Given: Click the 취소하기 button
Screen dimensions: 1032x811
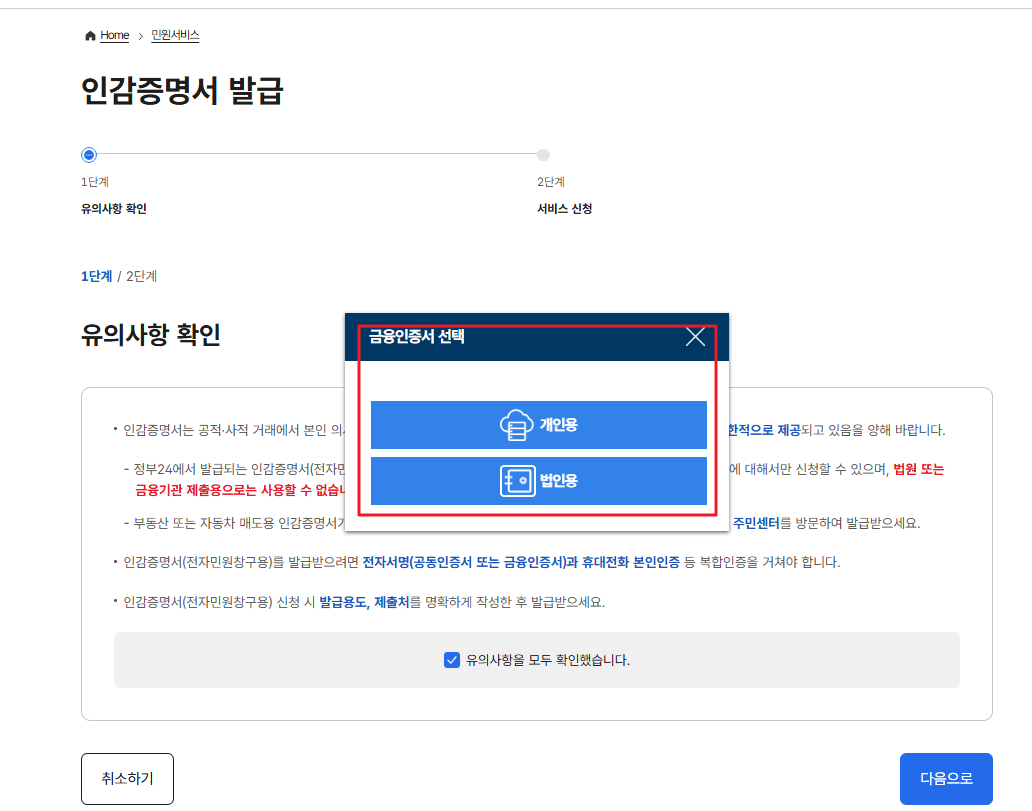Looking at the screenshot, I should point(127,778).
